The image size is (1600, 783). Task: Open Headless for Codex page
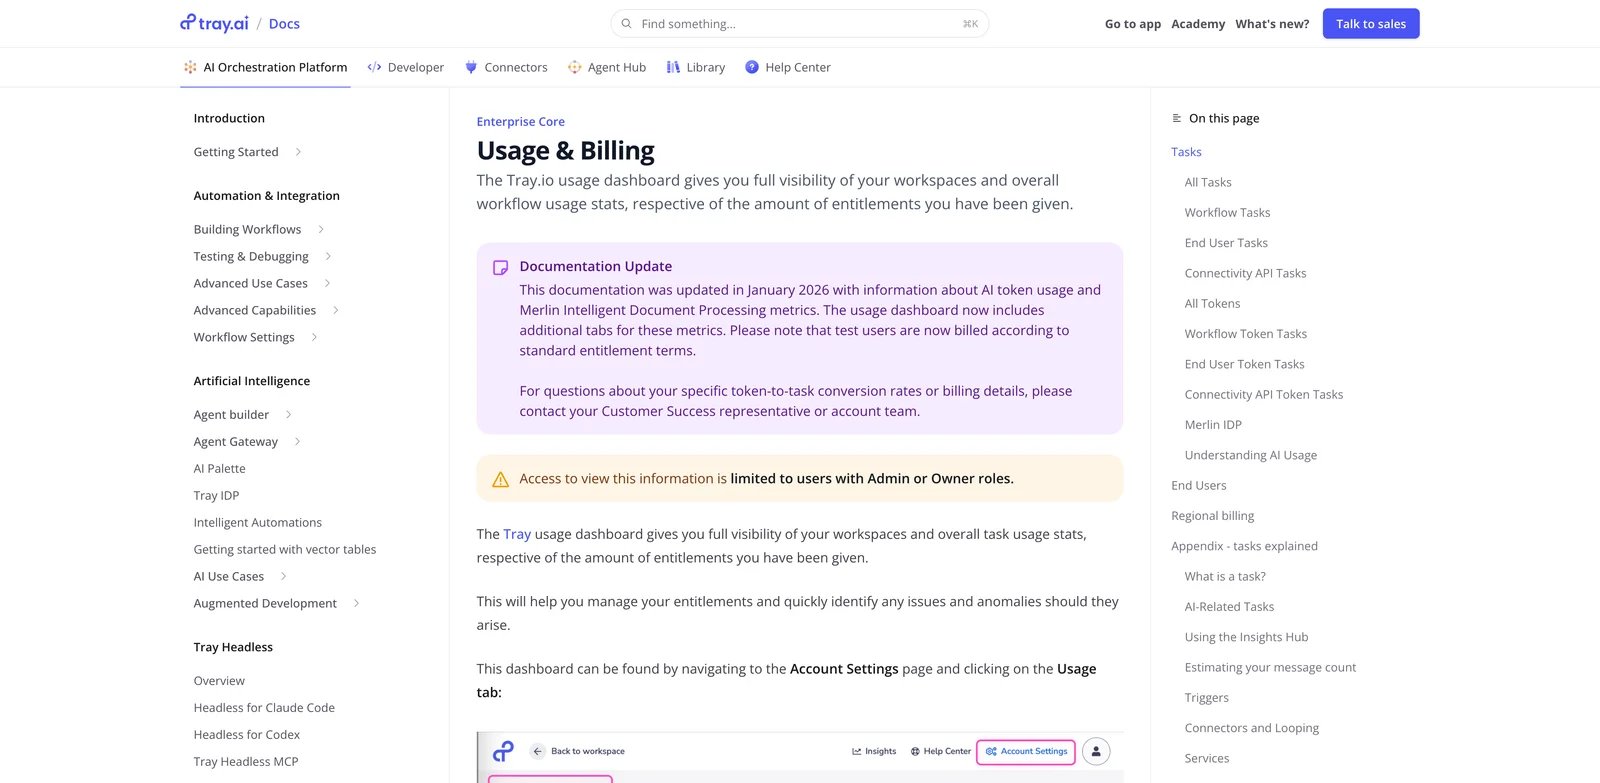[246, 735]
